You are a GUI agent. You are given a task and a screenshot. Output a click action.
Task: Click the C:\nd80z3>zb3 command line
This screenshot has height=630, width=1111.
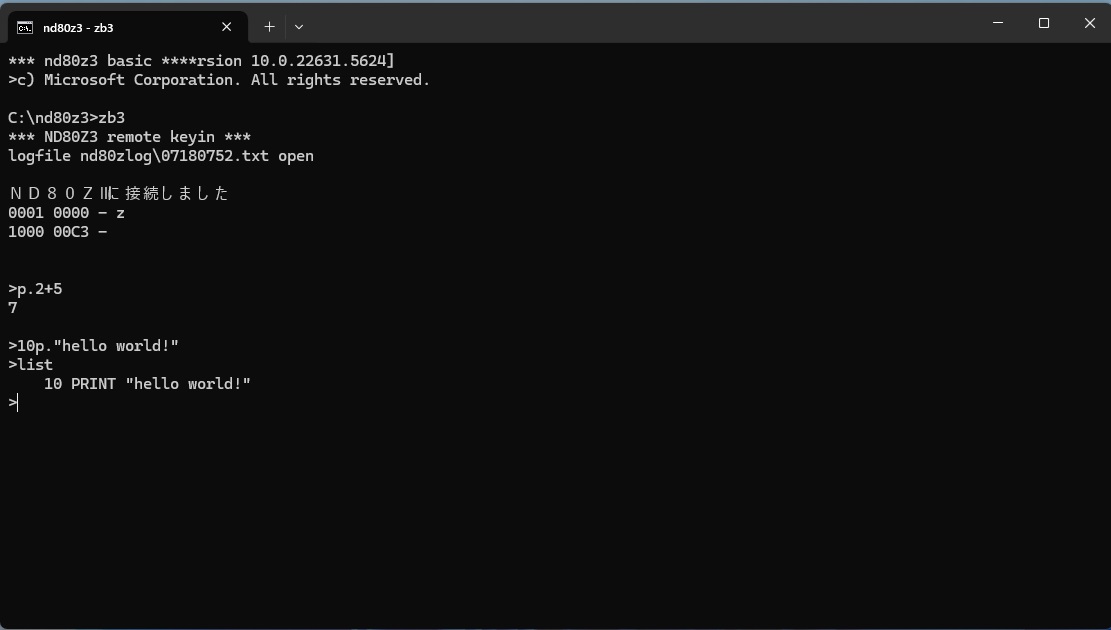point(67,118)
